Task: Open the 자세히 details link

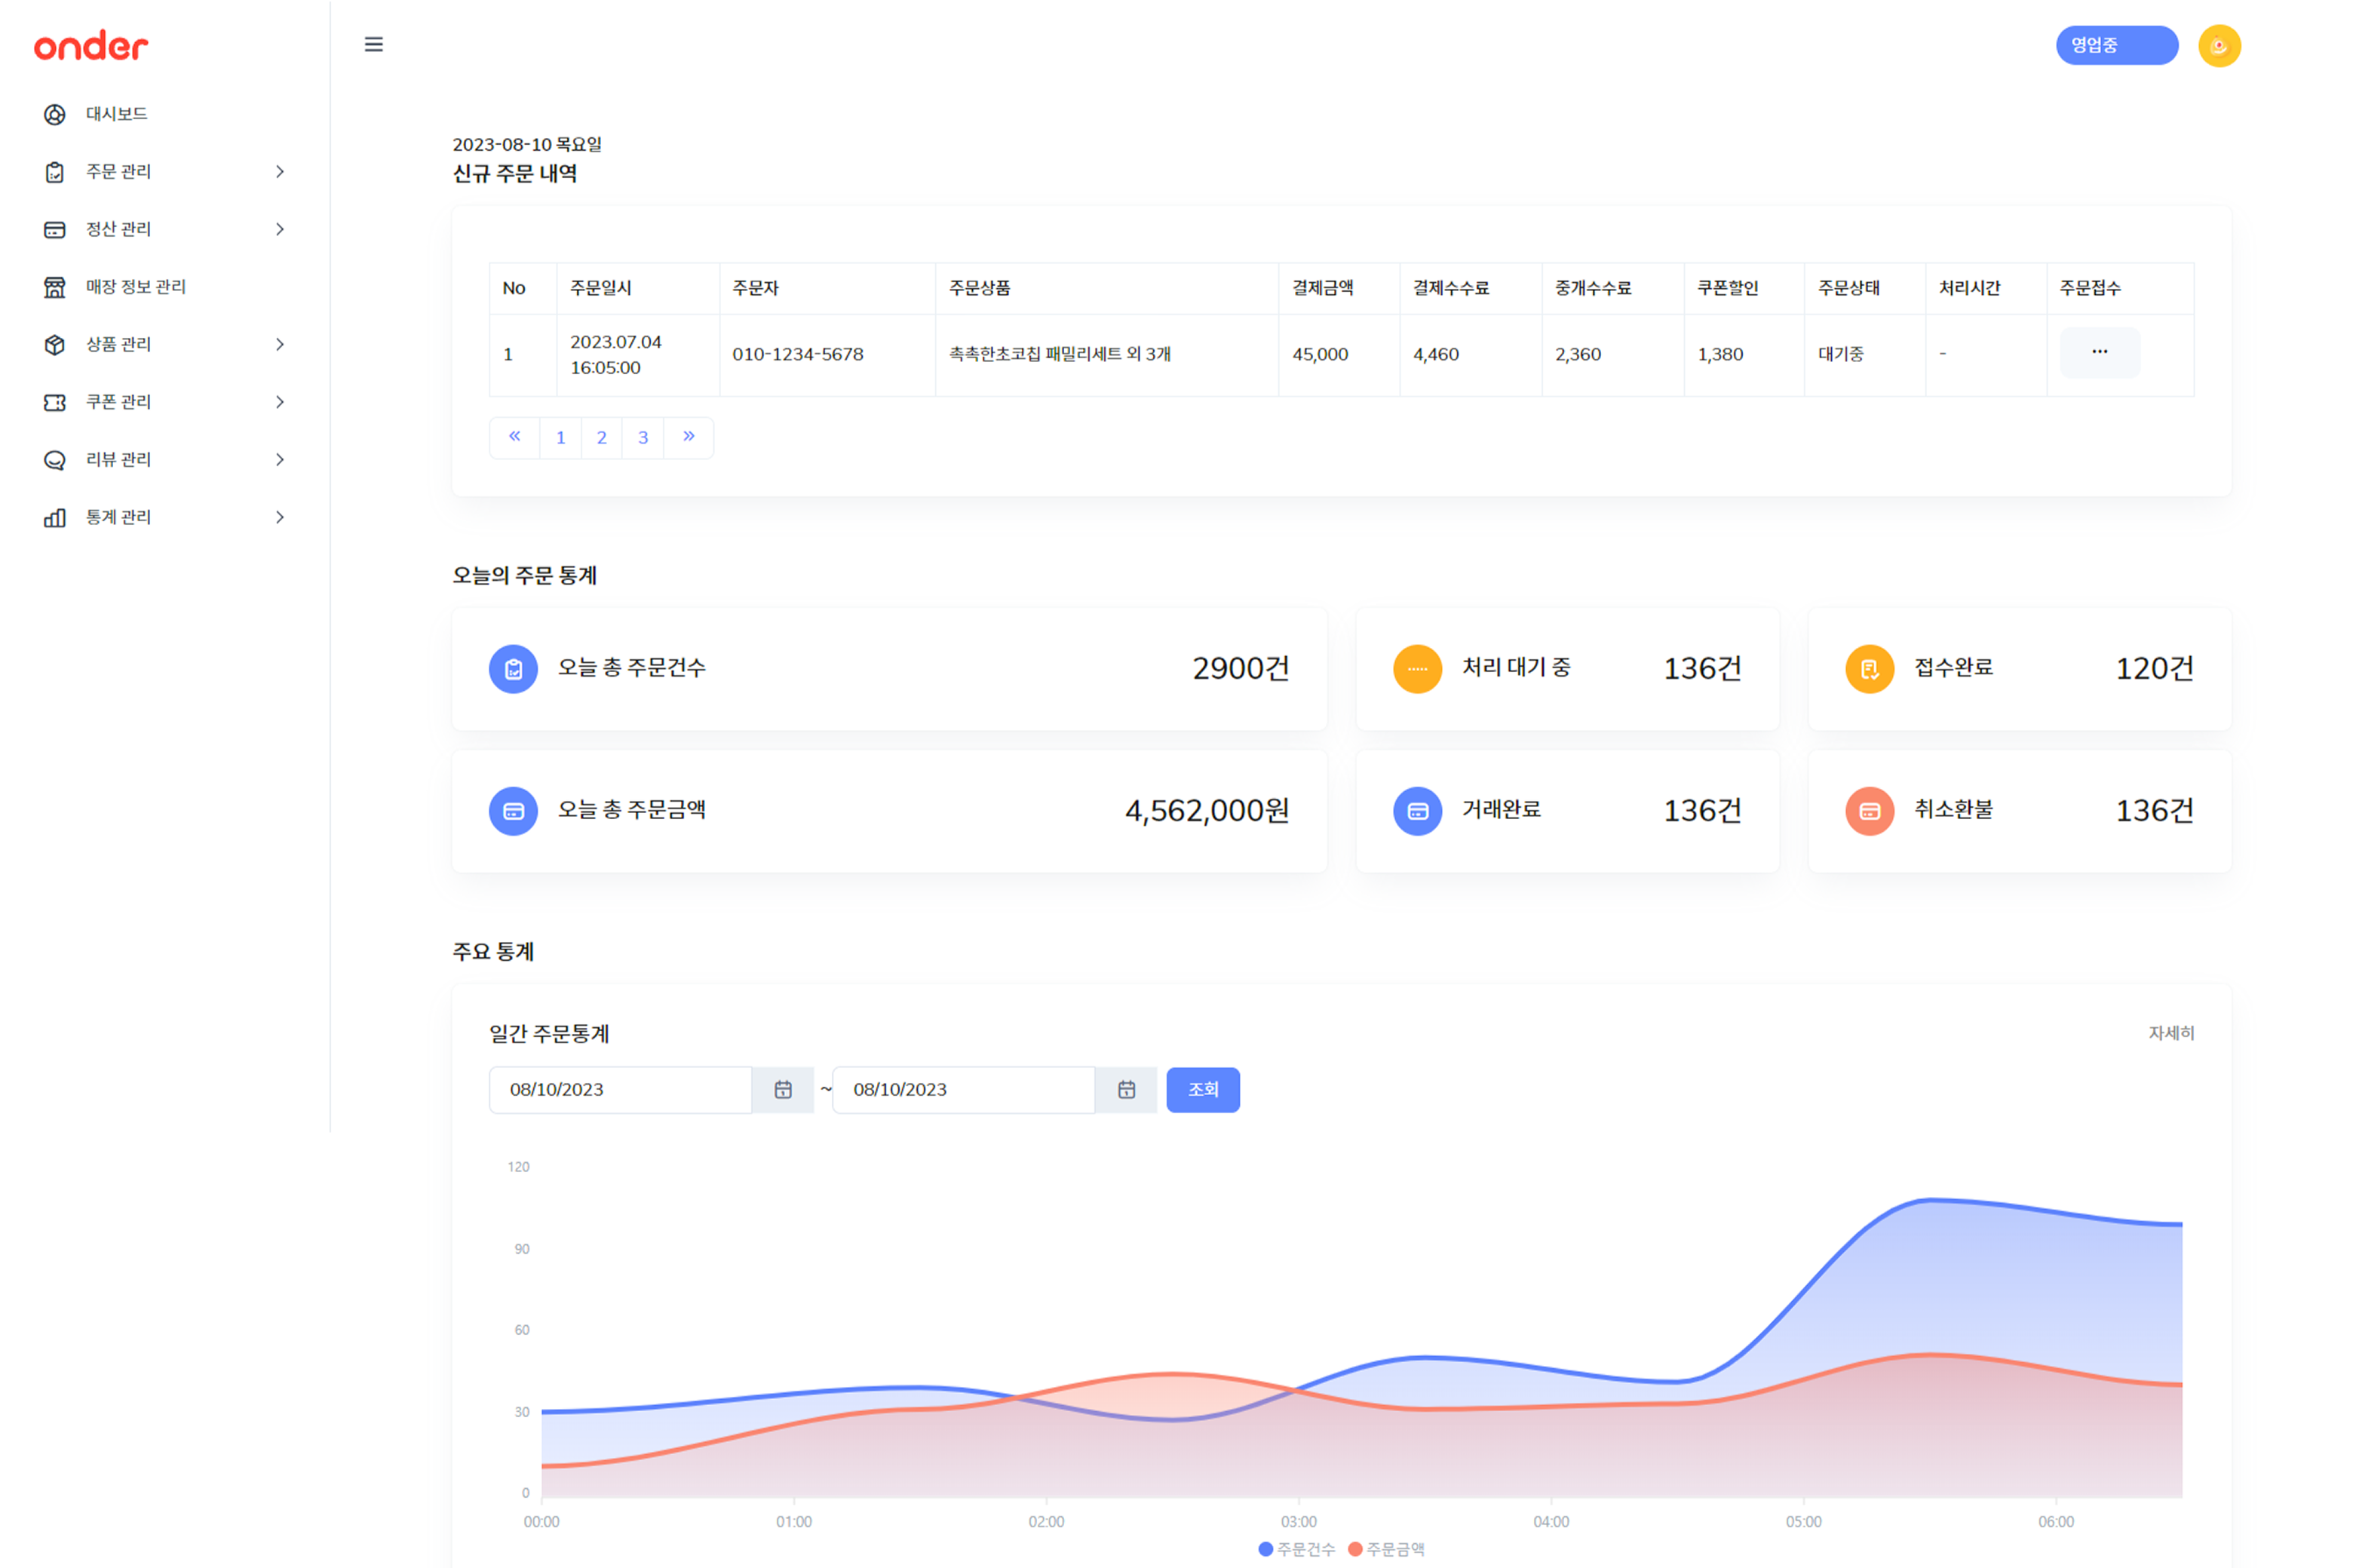Action: [2170, 1032]
